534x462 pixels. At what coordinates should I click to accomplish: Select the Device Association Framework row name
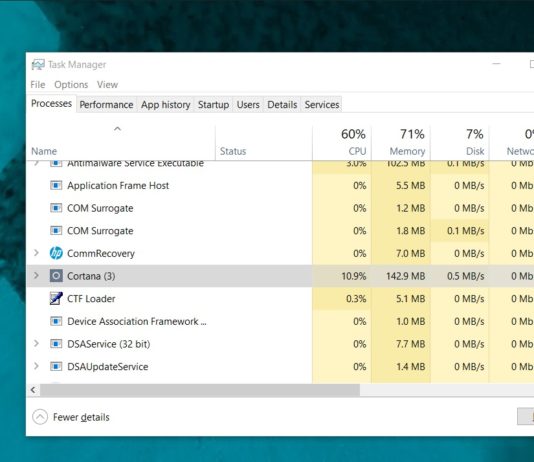pyautogui.click(x=137, y=321)
